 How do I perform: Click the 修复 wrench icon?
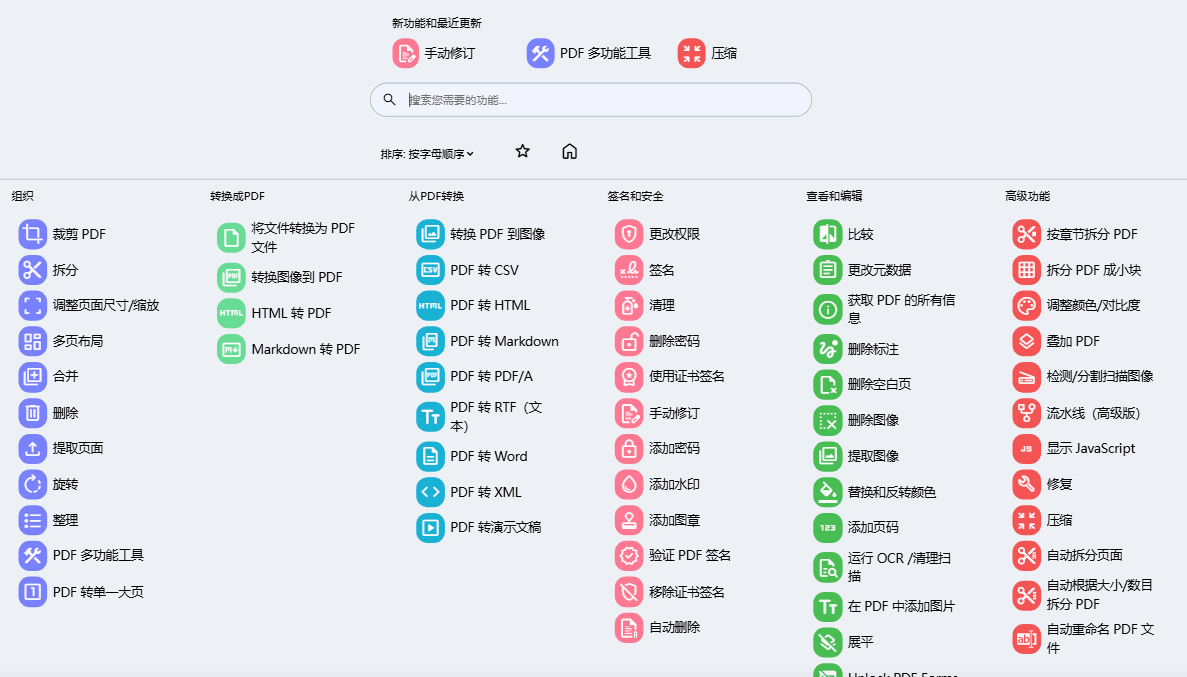[x=1027, y=484]
